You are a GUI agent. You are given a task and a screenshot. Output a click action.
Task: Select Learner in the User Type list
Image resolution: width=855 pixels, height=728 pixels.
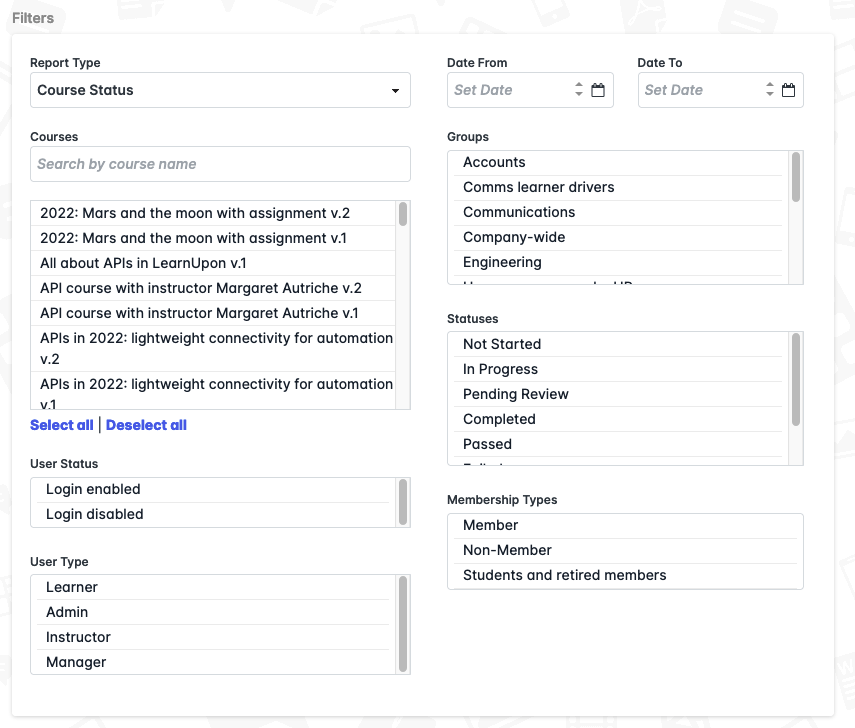pyautogui.click(x=71, y=587)
